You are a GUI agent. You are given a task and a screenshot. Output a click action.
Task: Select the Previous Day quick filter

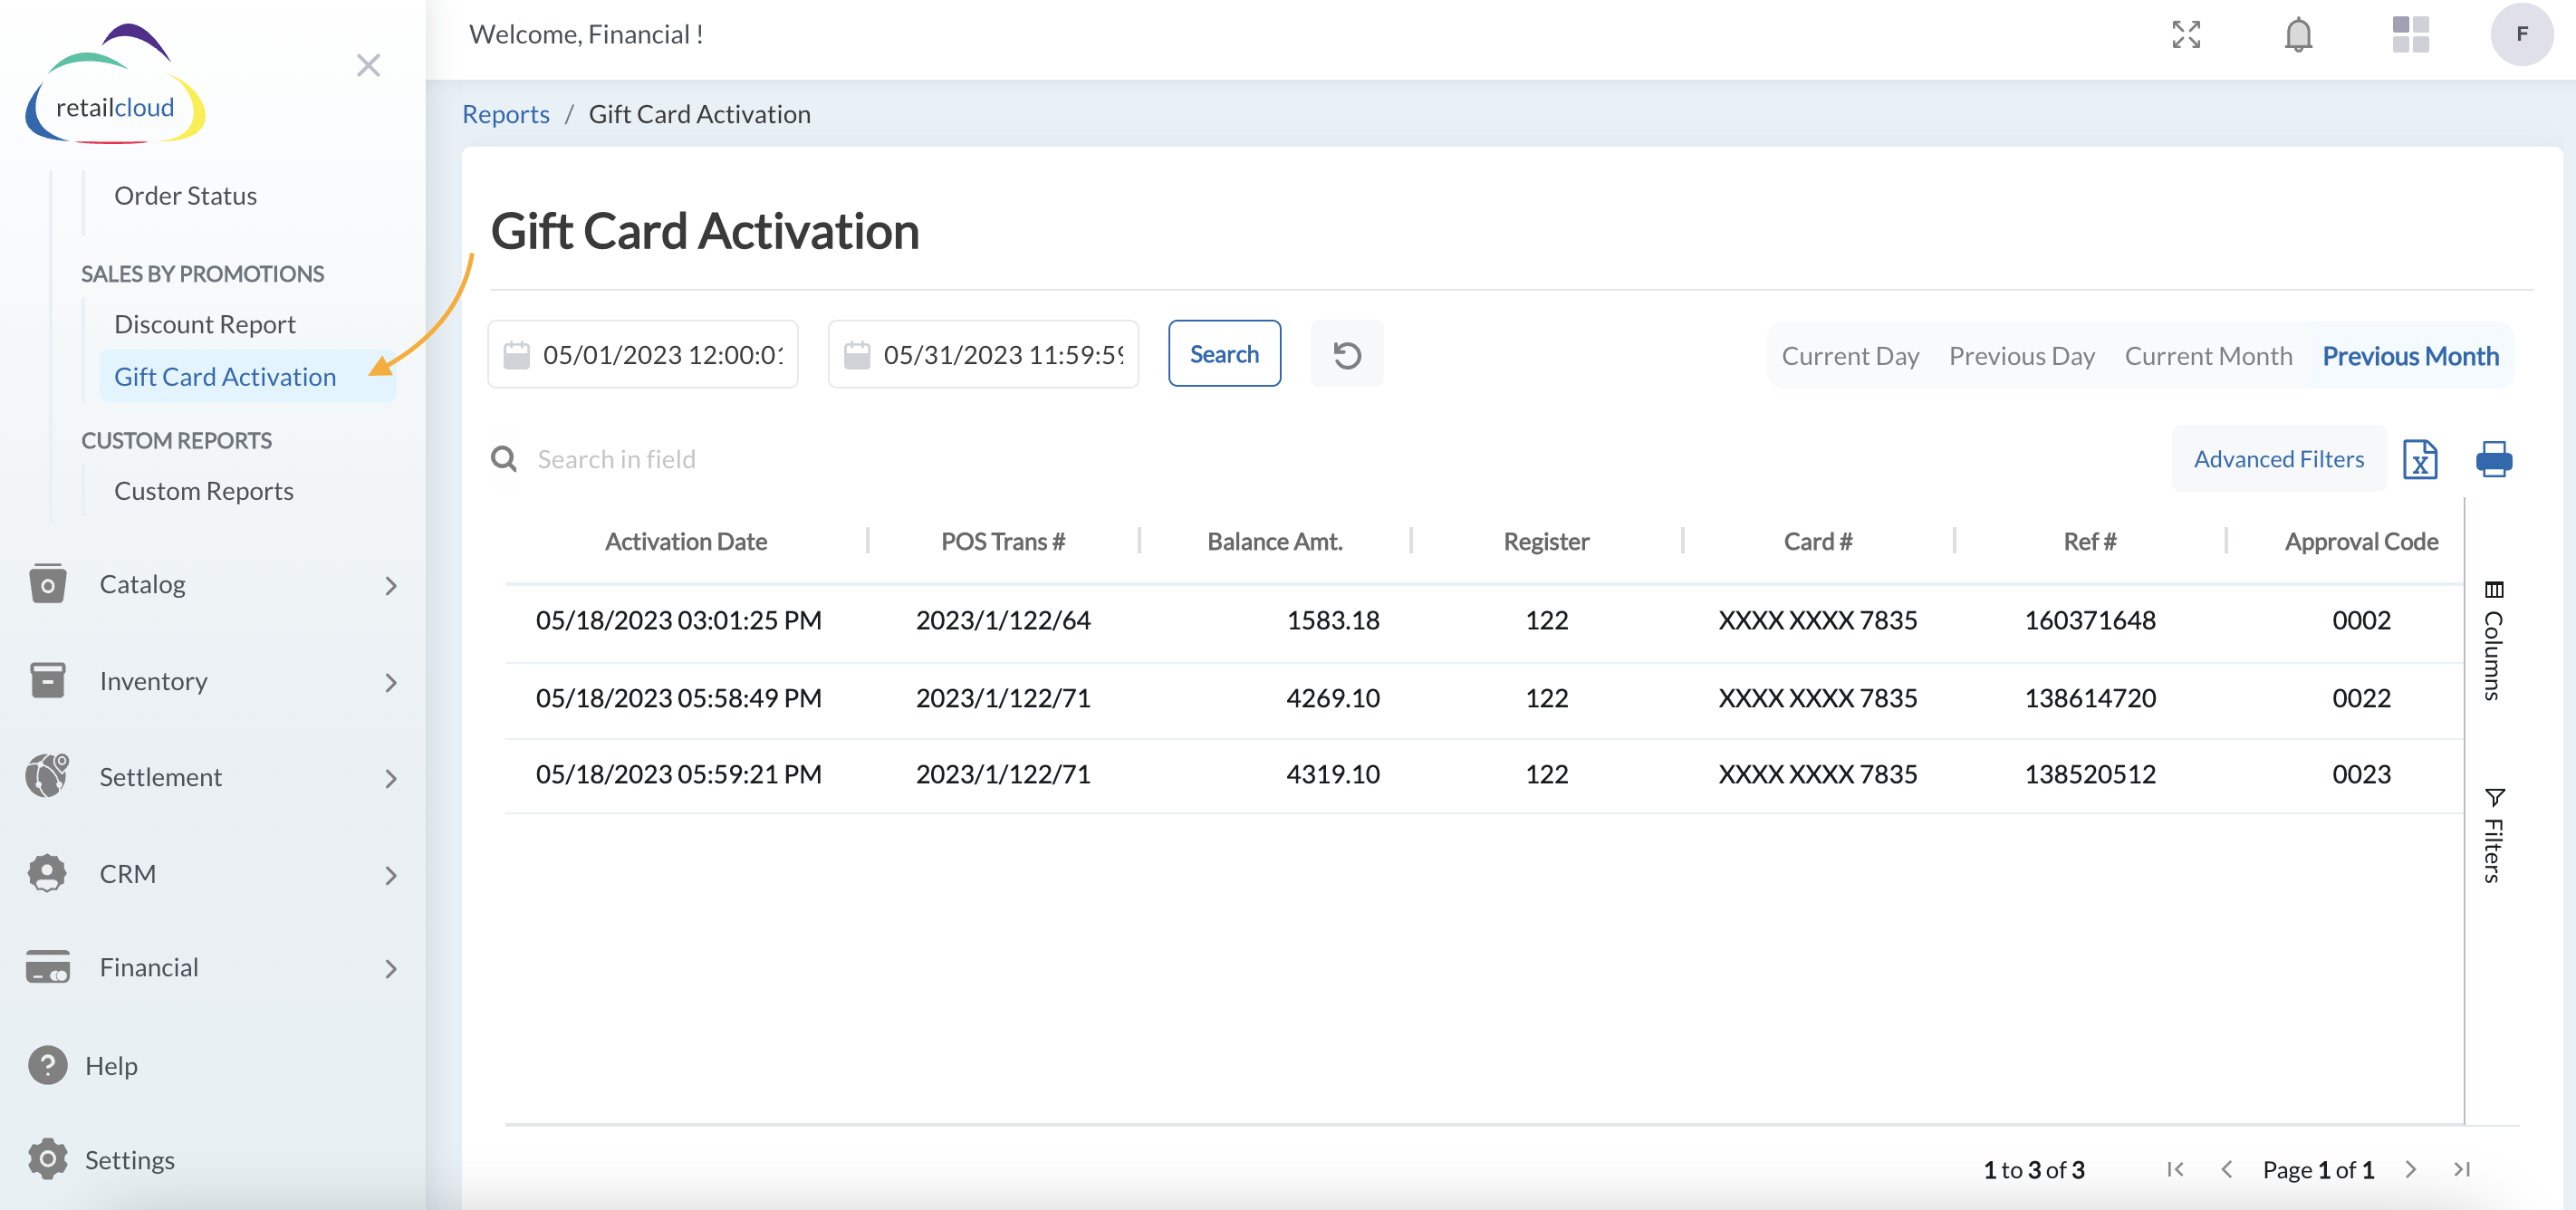click(x=2022, y=355)
